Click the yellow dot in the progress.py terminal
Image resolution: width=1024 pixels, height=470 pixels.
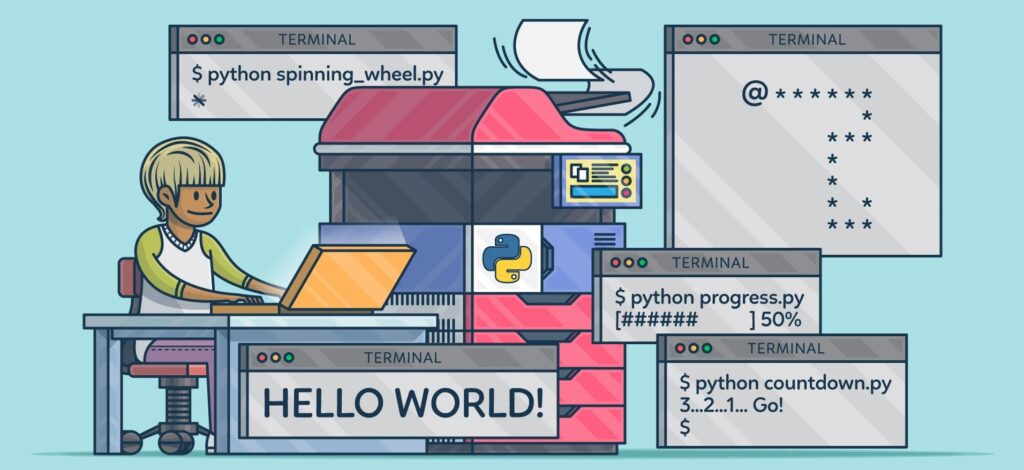pyautogui.click(x=628, y=263)
